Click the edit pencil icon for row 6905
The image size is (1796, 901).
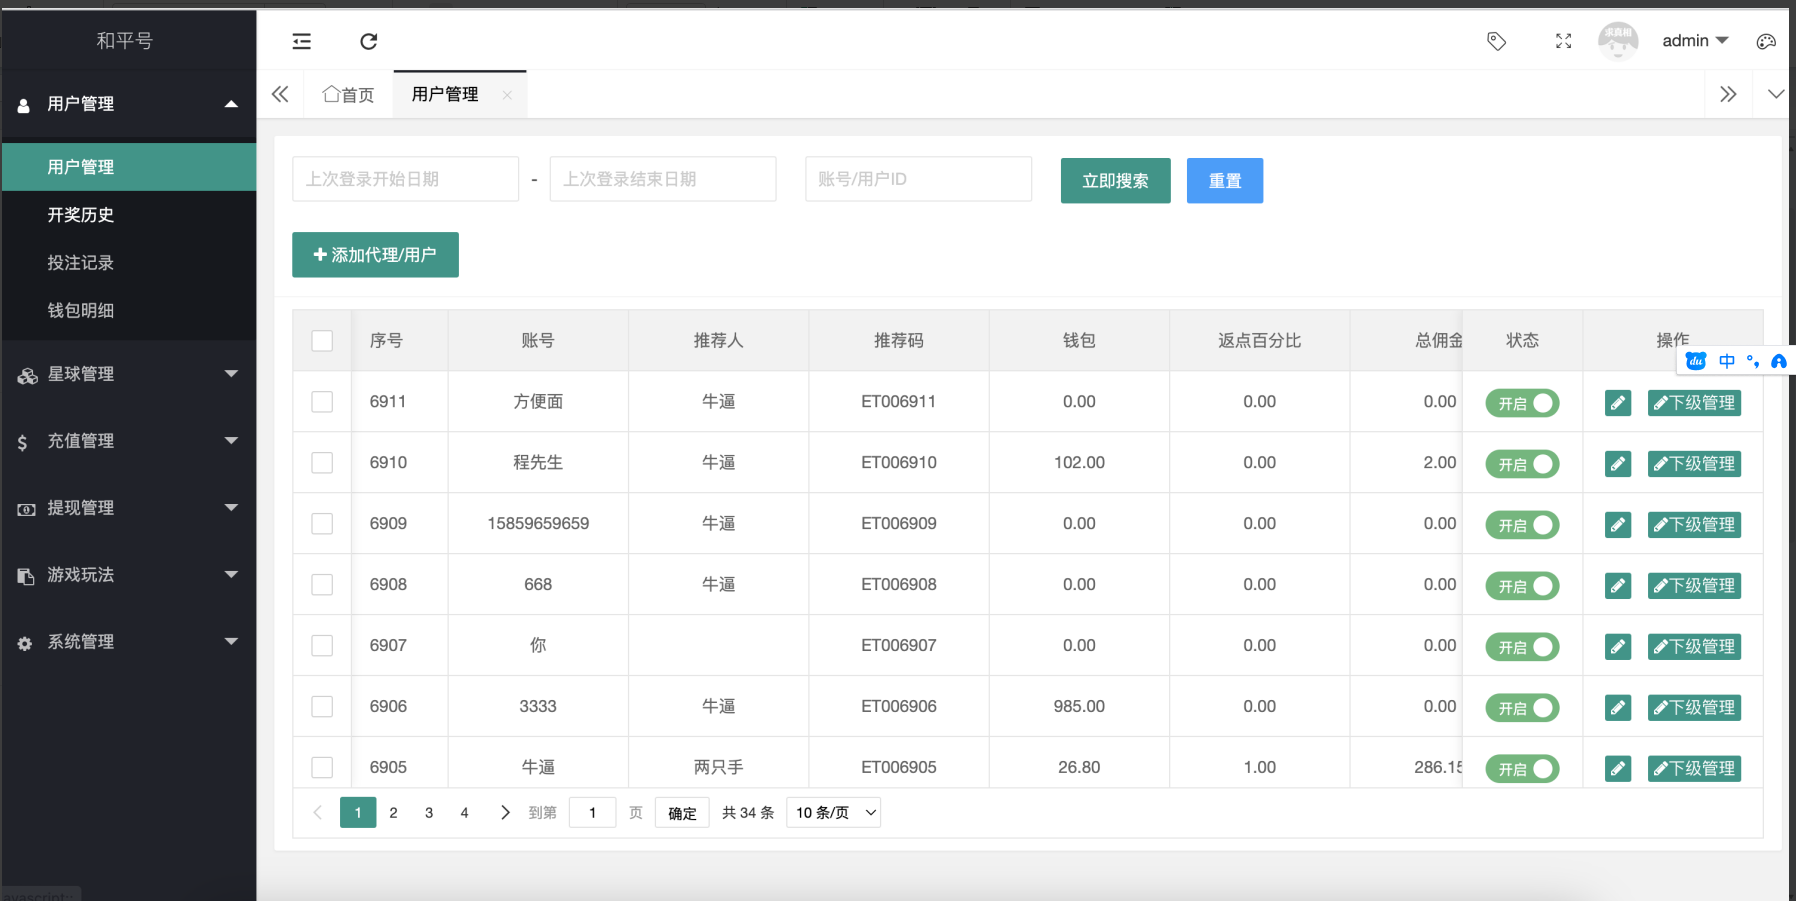[1618, 769]
